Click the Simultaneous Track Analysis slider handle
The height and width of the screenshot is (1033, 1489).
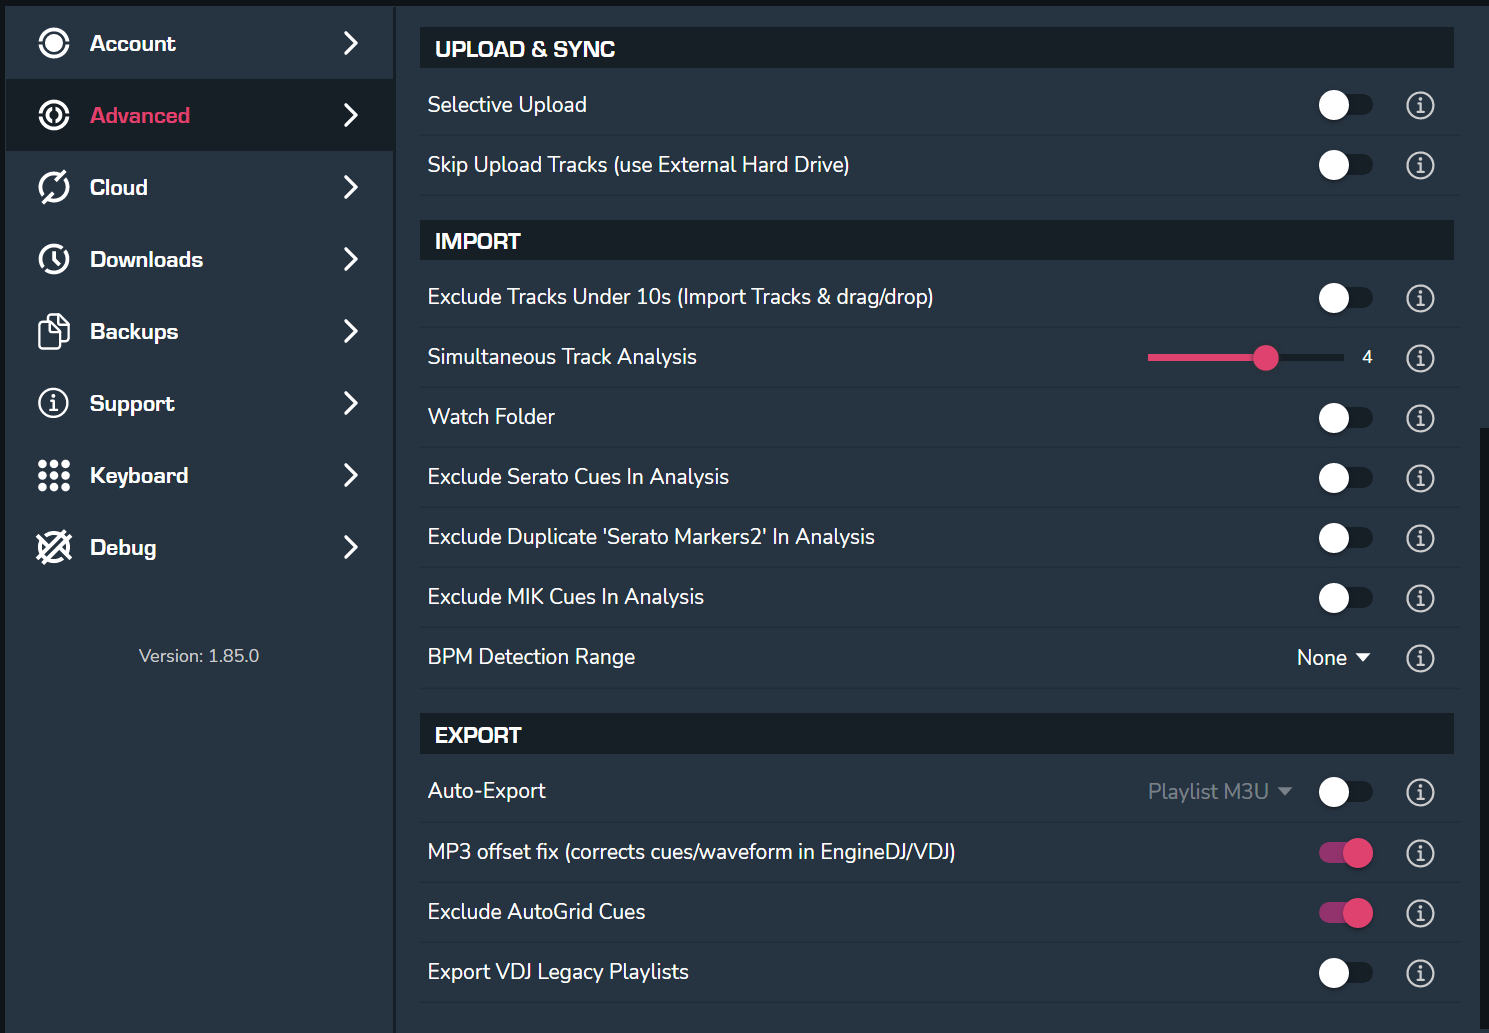(1266, 358)
